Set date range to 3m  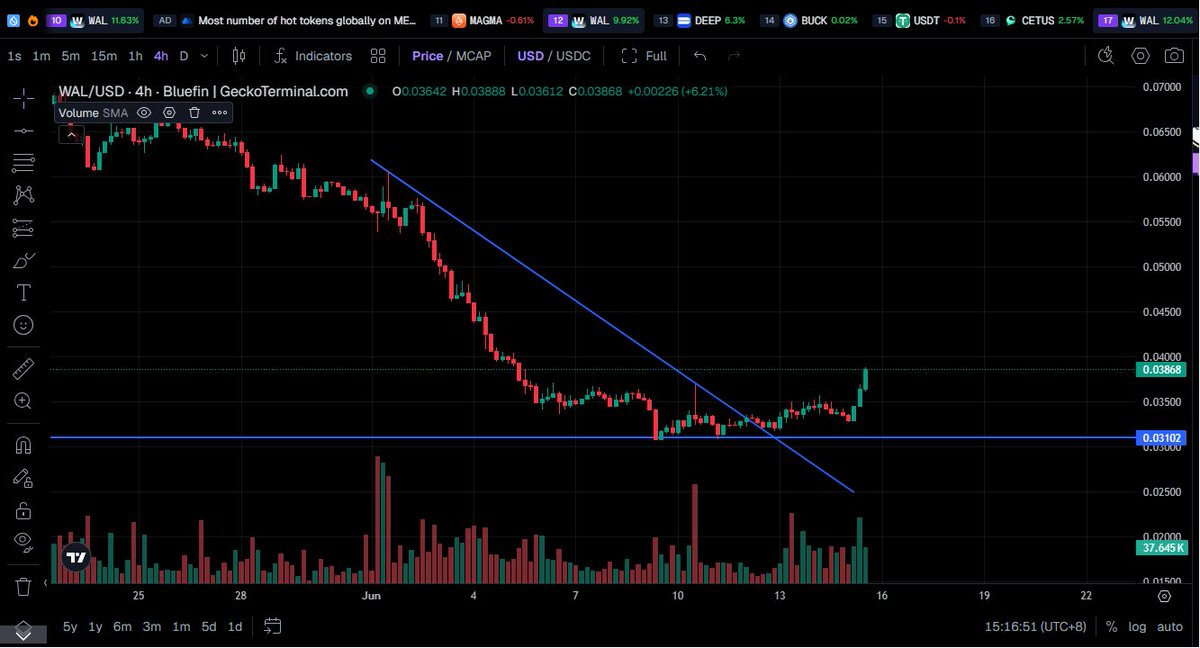152,626
